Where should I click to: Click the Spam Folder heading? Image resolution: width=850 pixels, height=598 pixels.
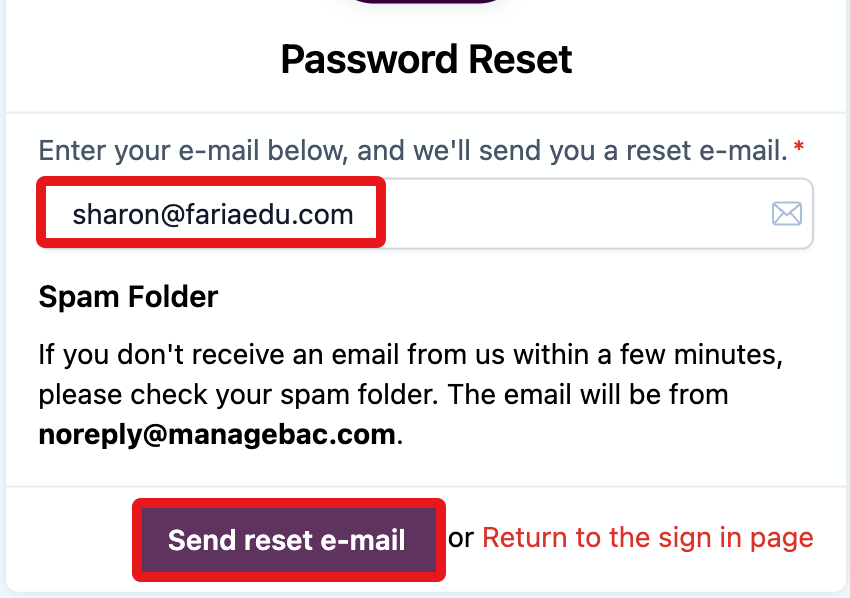pyautogui.click(x=128, y=297)
